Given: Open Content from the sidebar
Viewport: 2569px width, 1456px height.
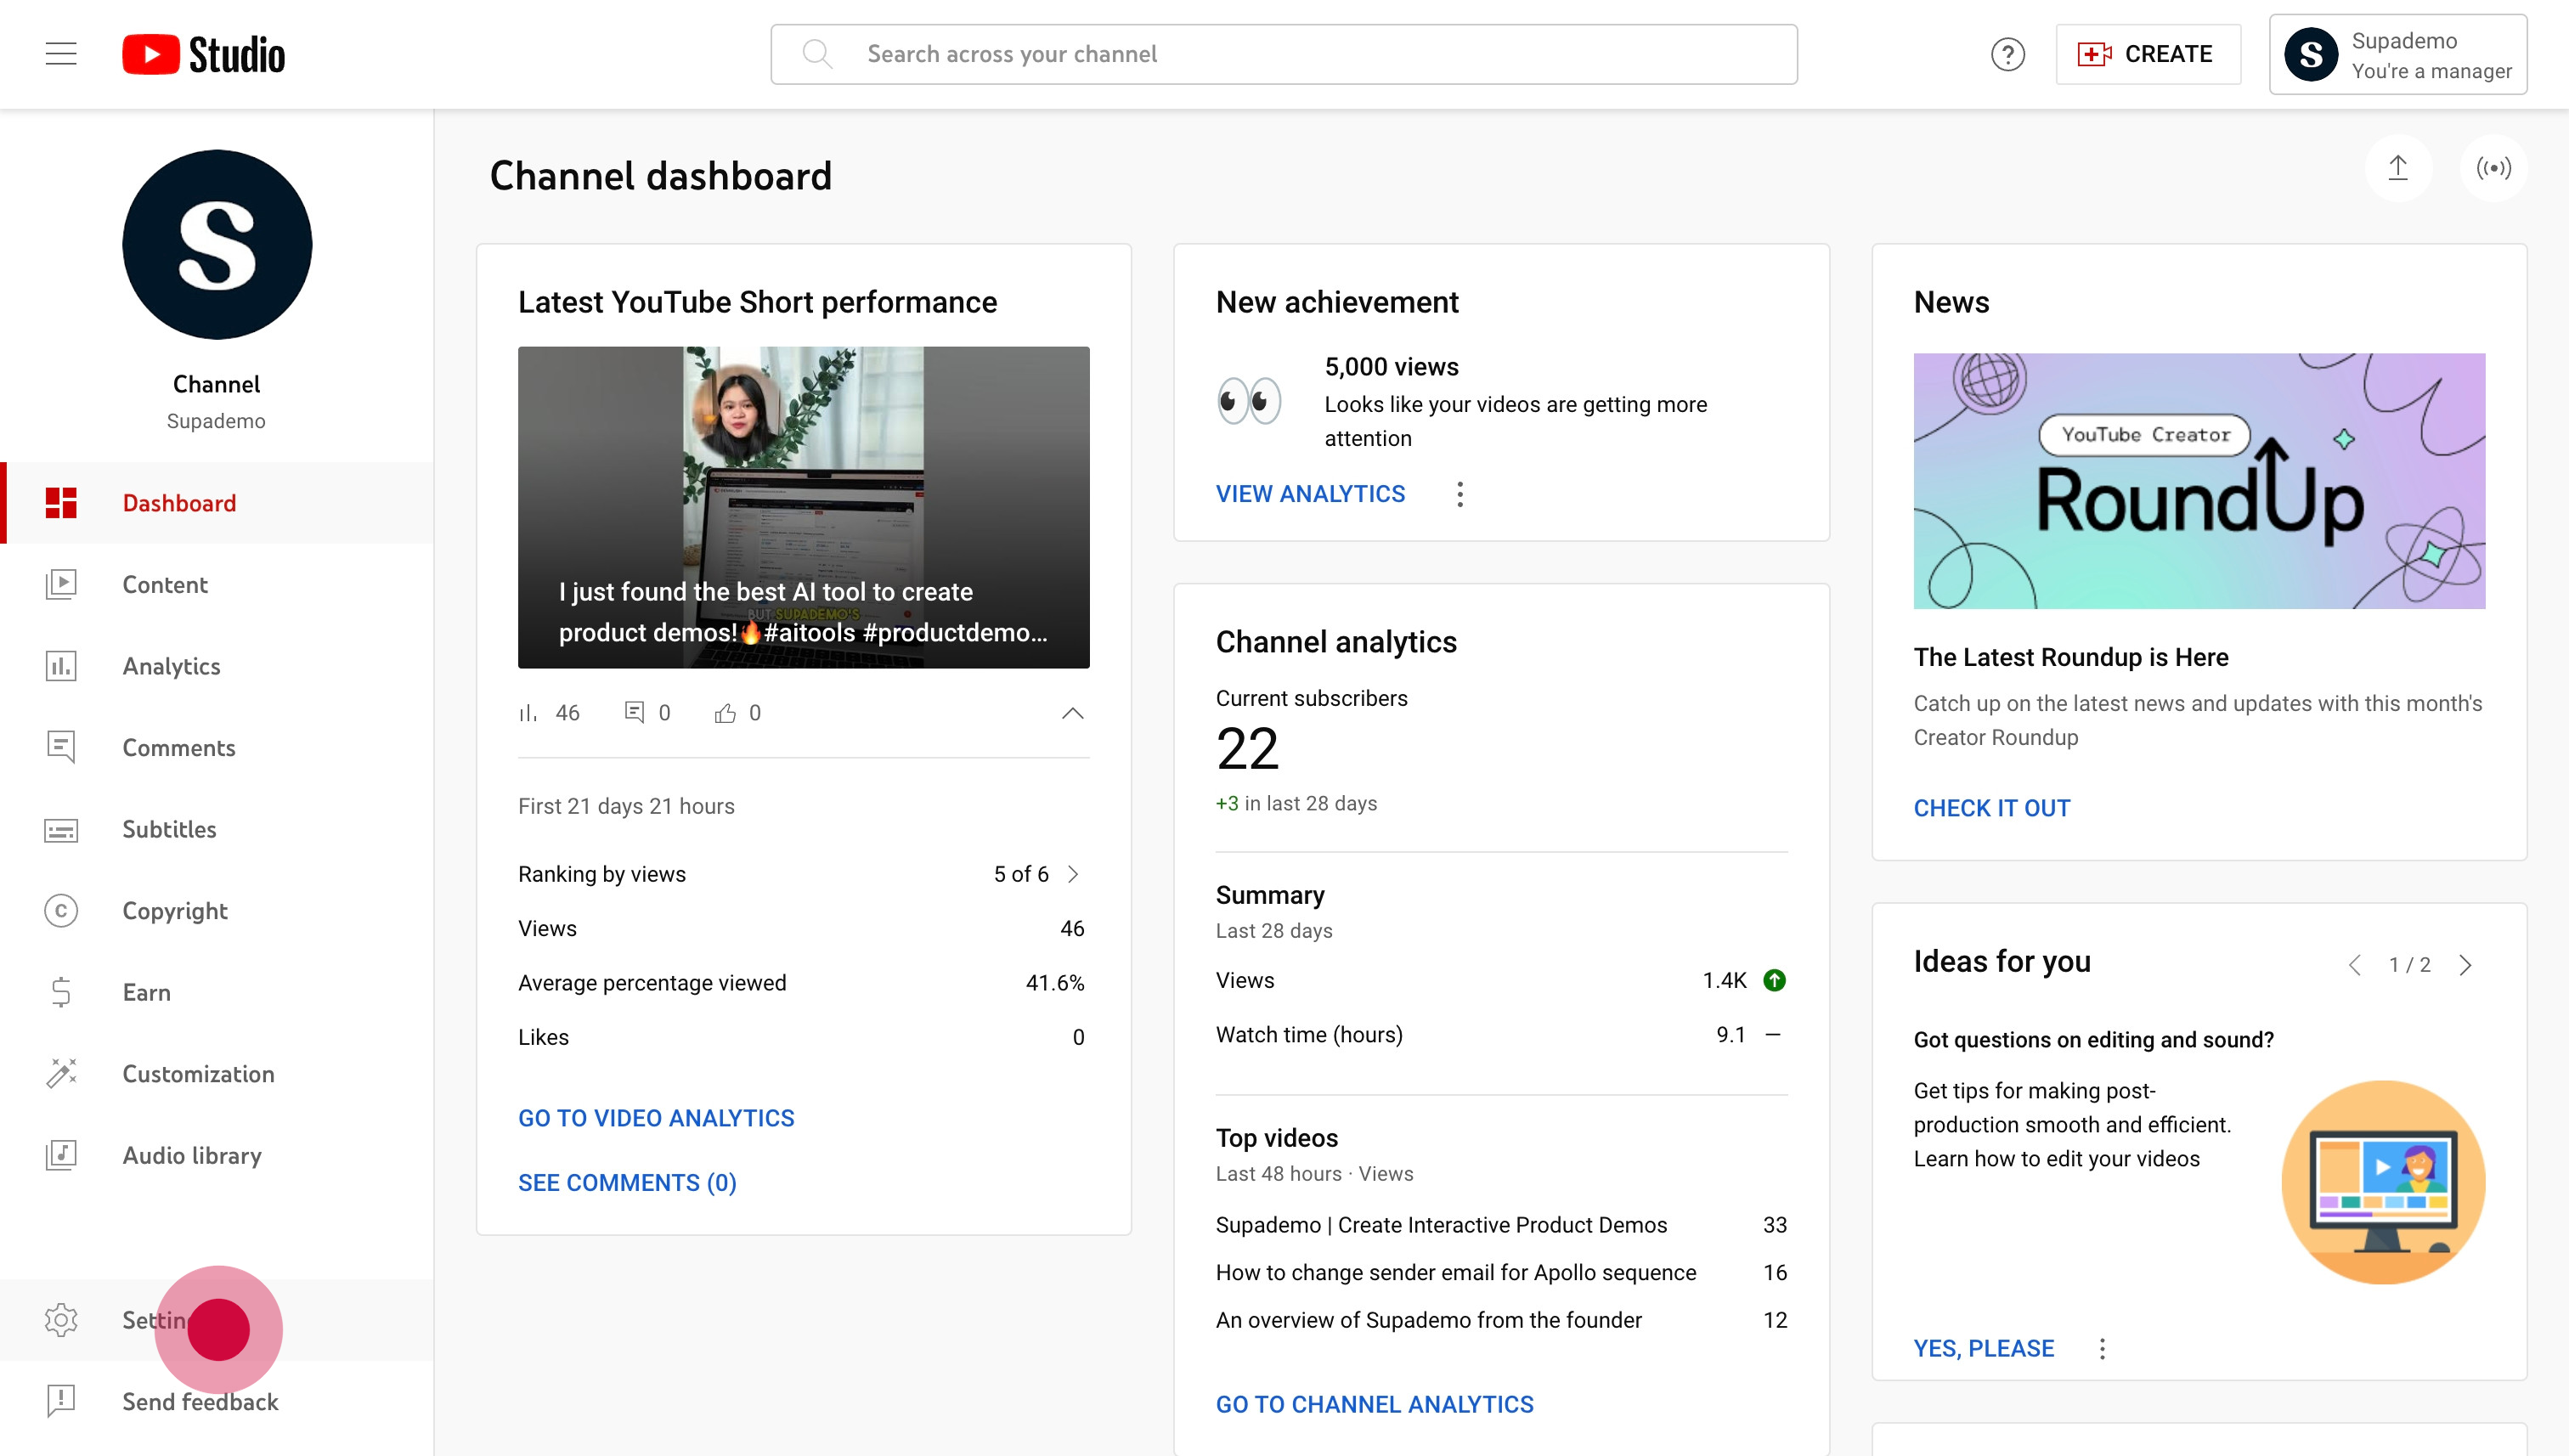Looking at the screenshot, I should (x=165, y=584).
